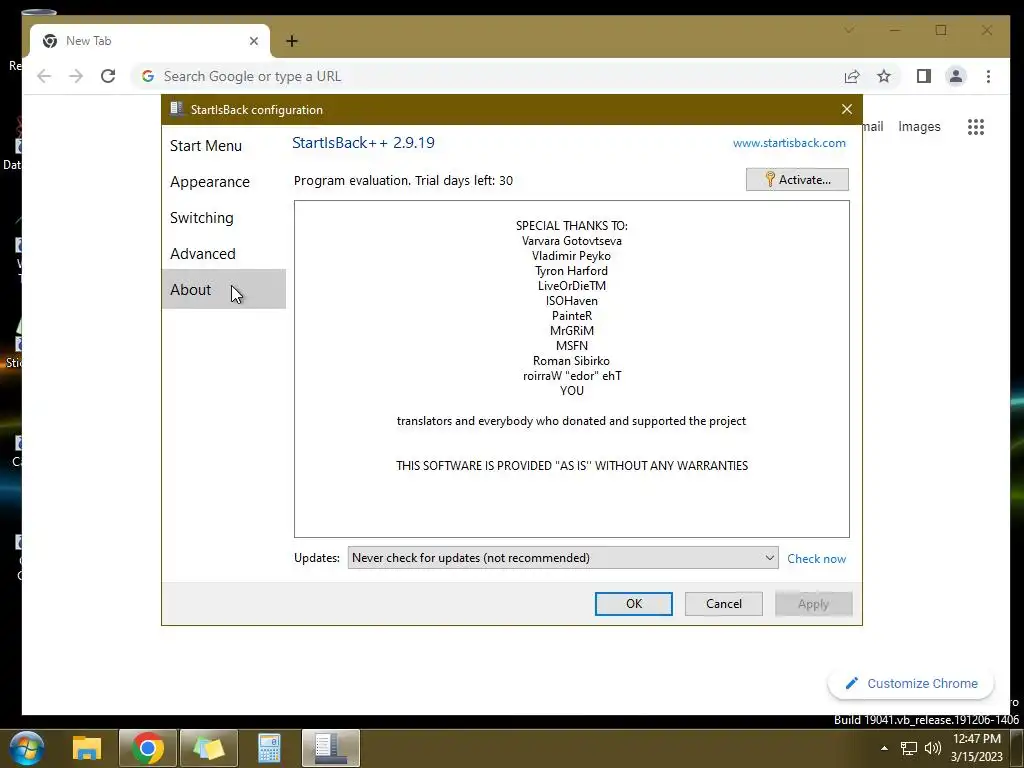Open the www.startisback.com link

coord(789,143)
